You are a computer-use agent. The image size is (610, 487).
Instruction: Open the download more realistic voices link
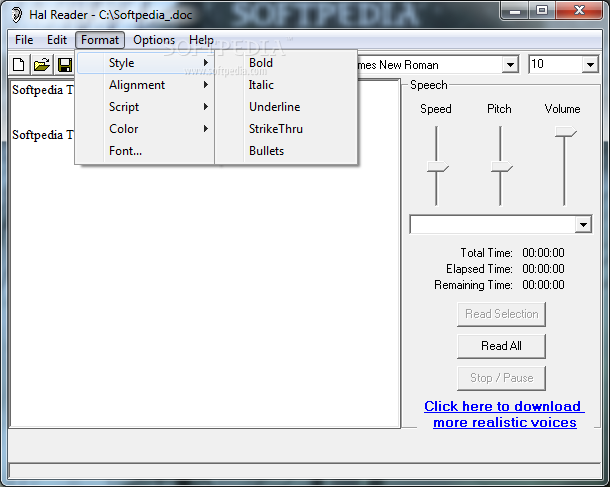[504, 414]
